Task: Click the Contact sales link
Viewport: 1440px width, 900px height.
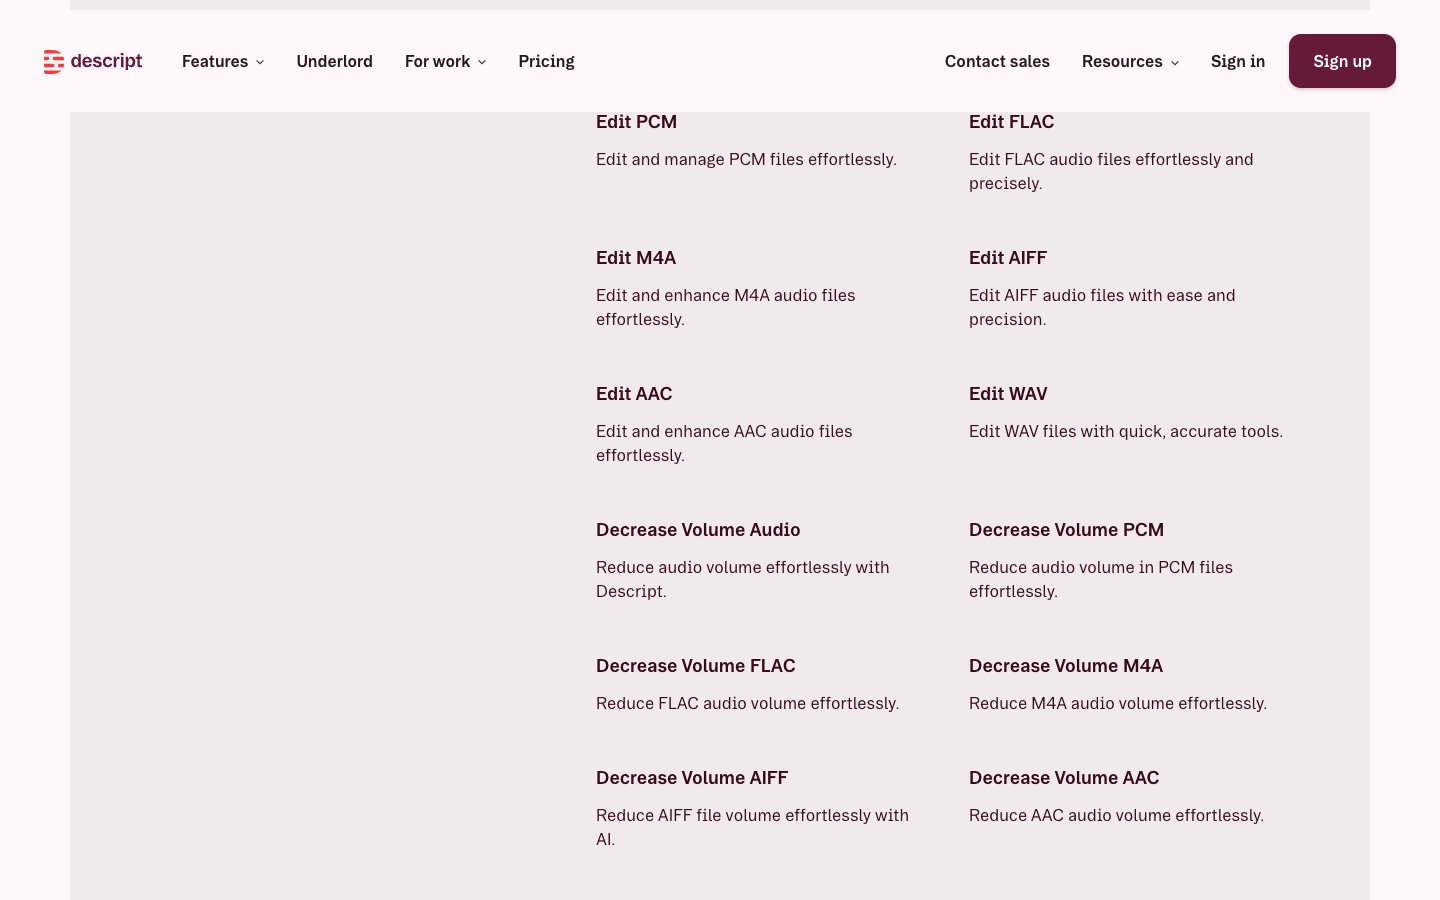Action: tap(996, 62)
